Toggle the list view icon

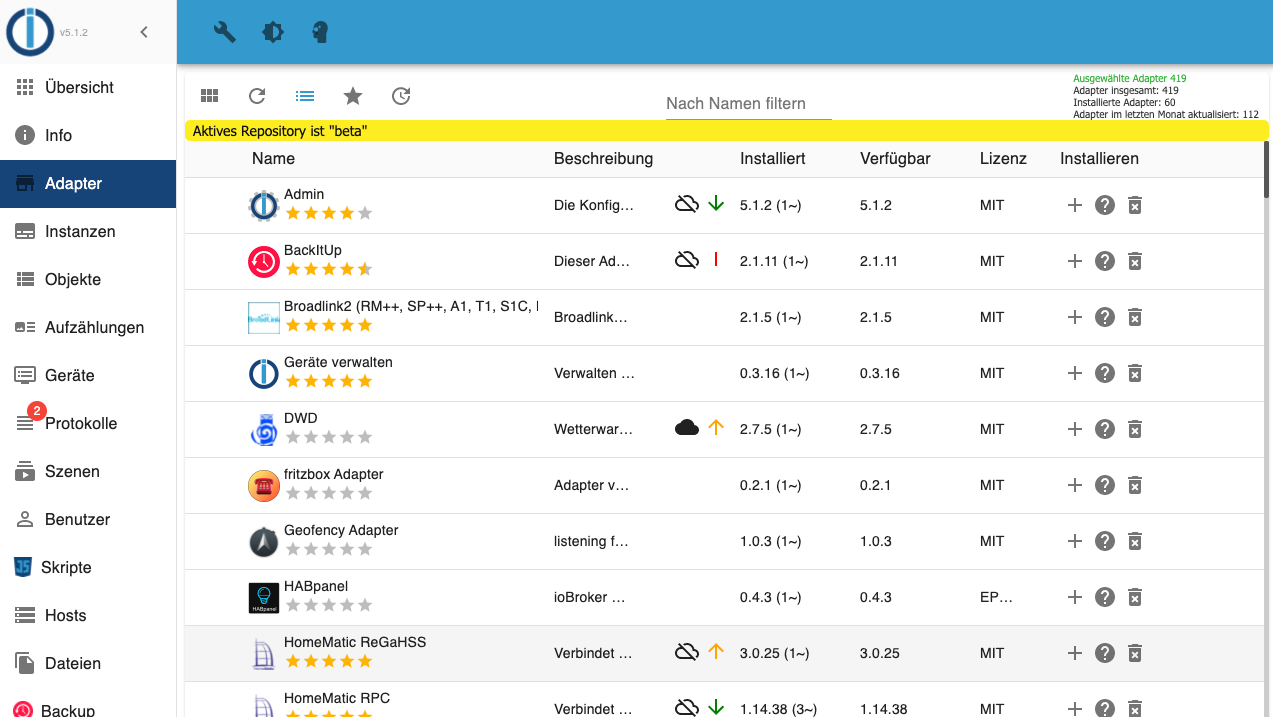305,96
